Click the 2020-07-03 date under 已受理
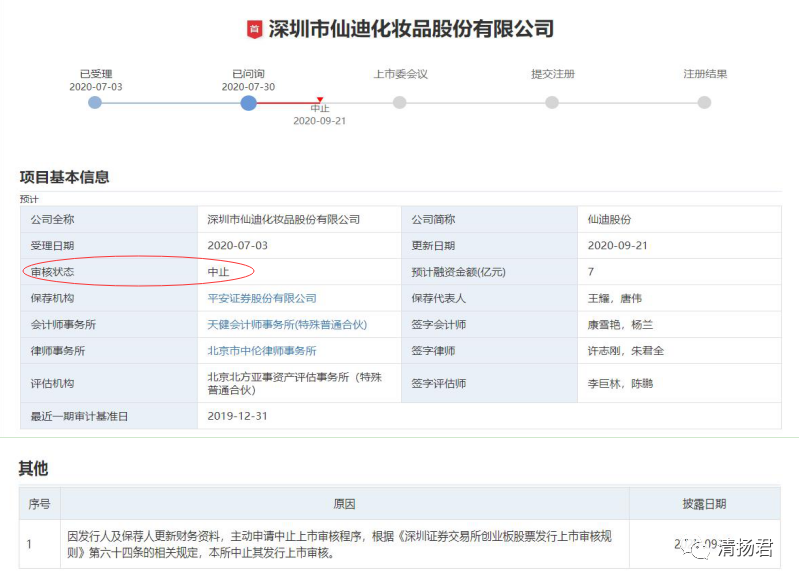This screenshot has height=582, width=799. pos(96,87)
